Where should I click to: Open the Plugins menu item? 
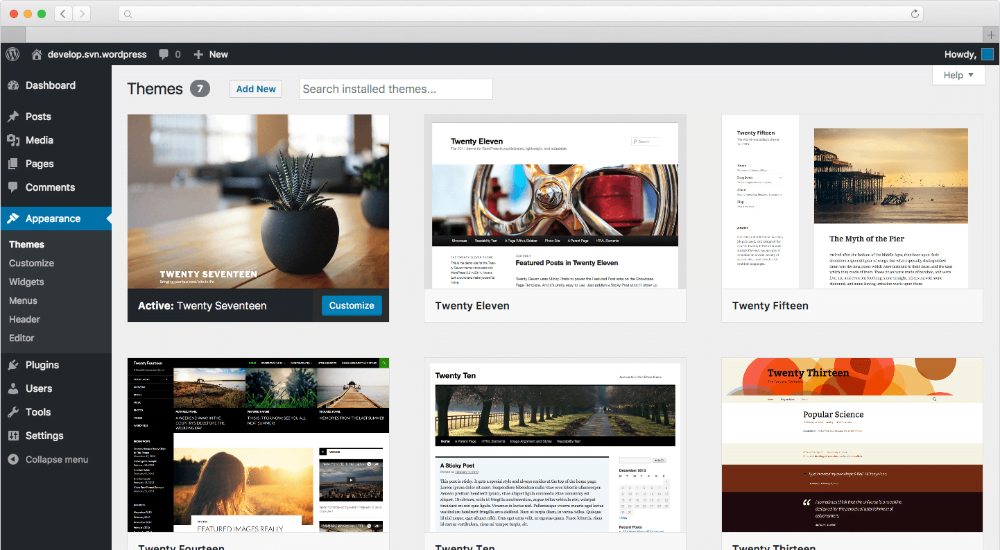(56, 365)
